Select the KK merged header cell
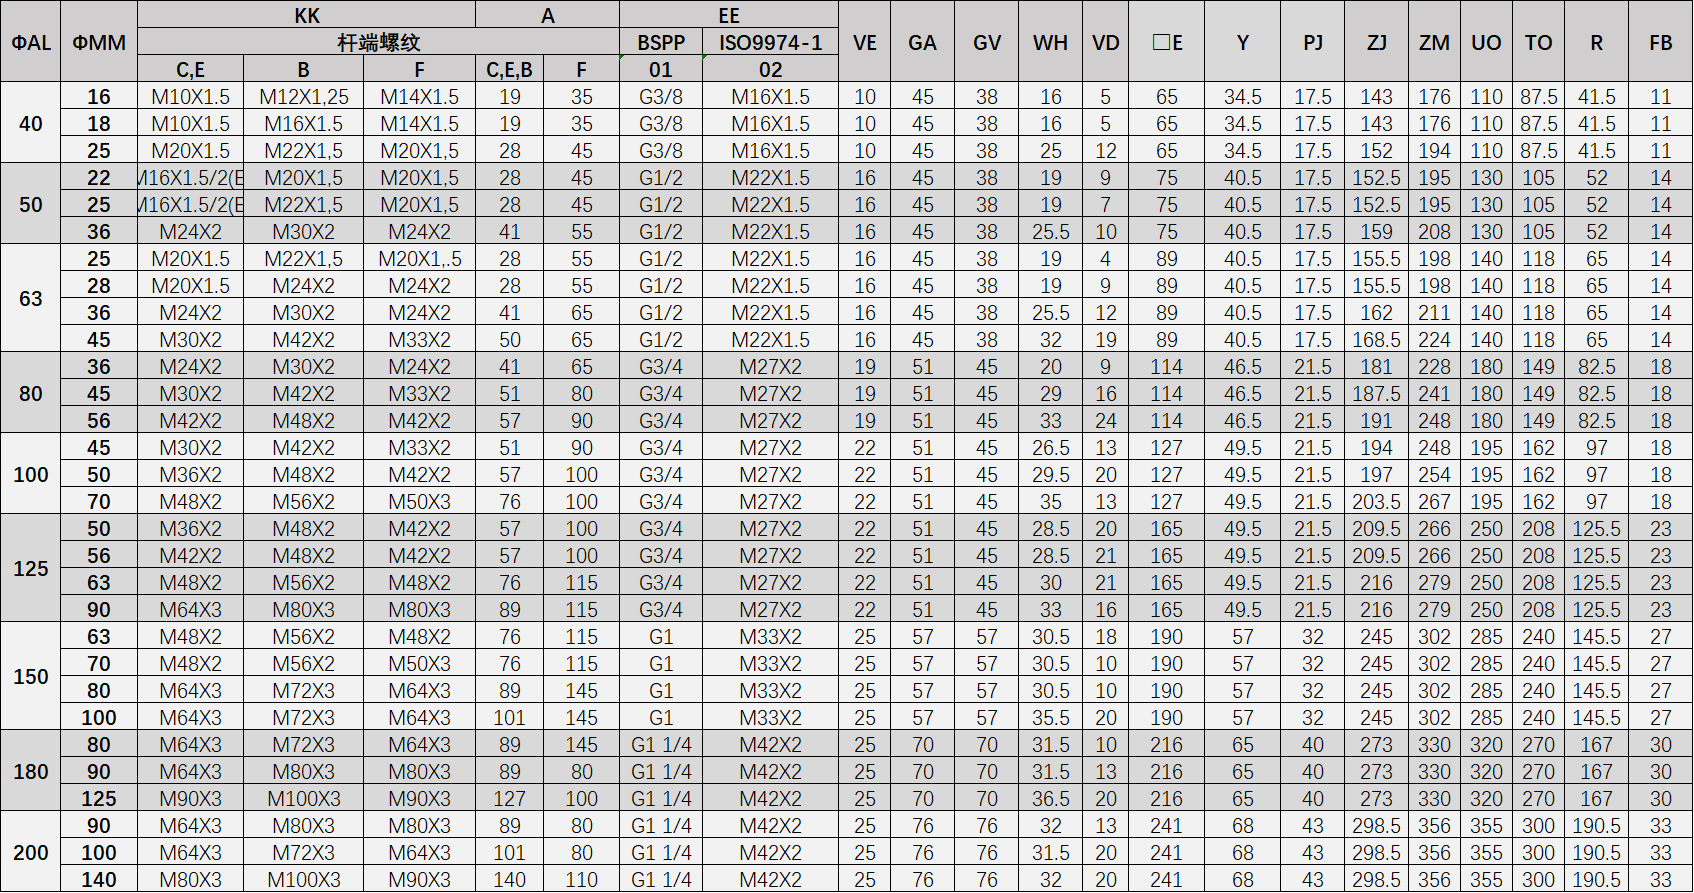This screenshot has height=893, width=1694. (307, 15)
